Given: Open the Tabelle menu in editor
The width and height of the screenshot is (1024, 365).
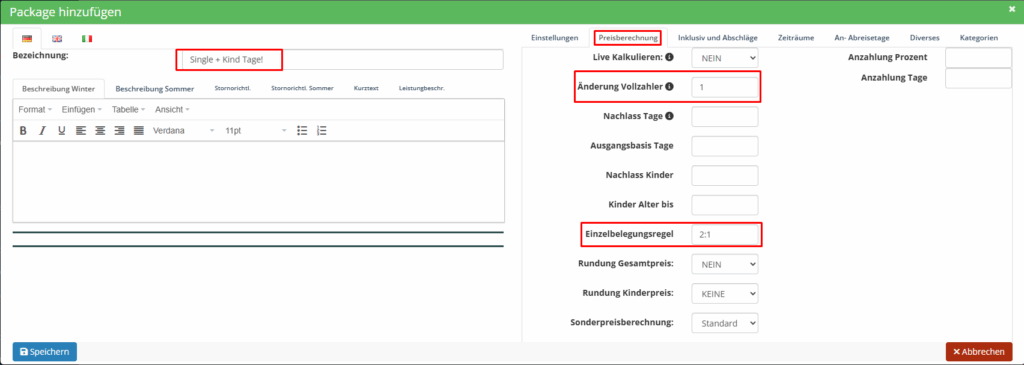Looking at the screenshot, I should [128, 109].
